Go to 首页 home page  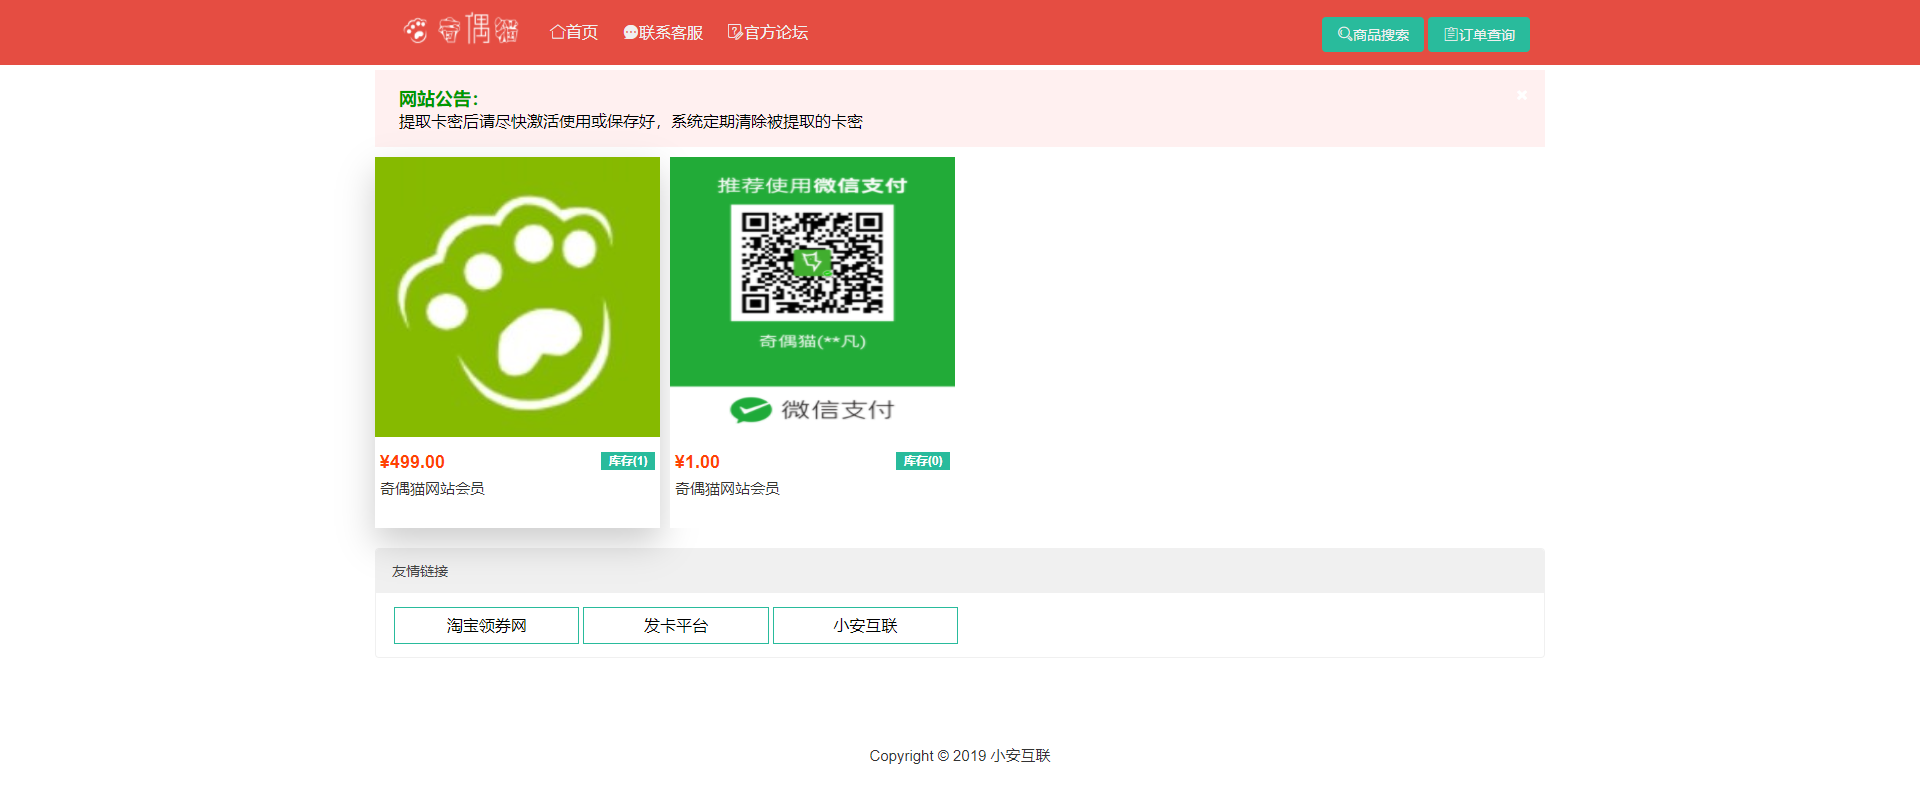(x=574, y=32)
